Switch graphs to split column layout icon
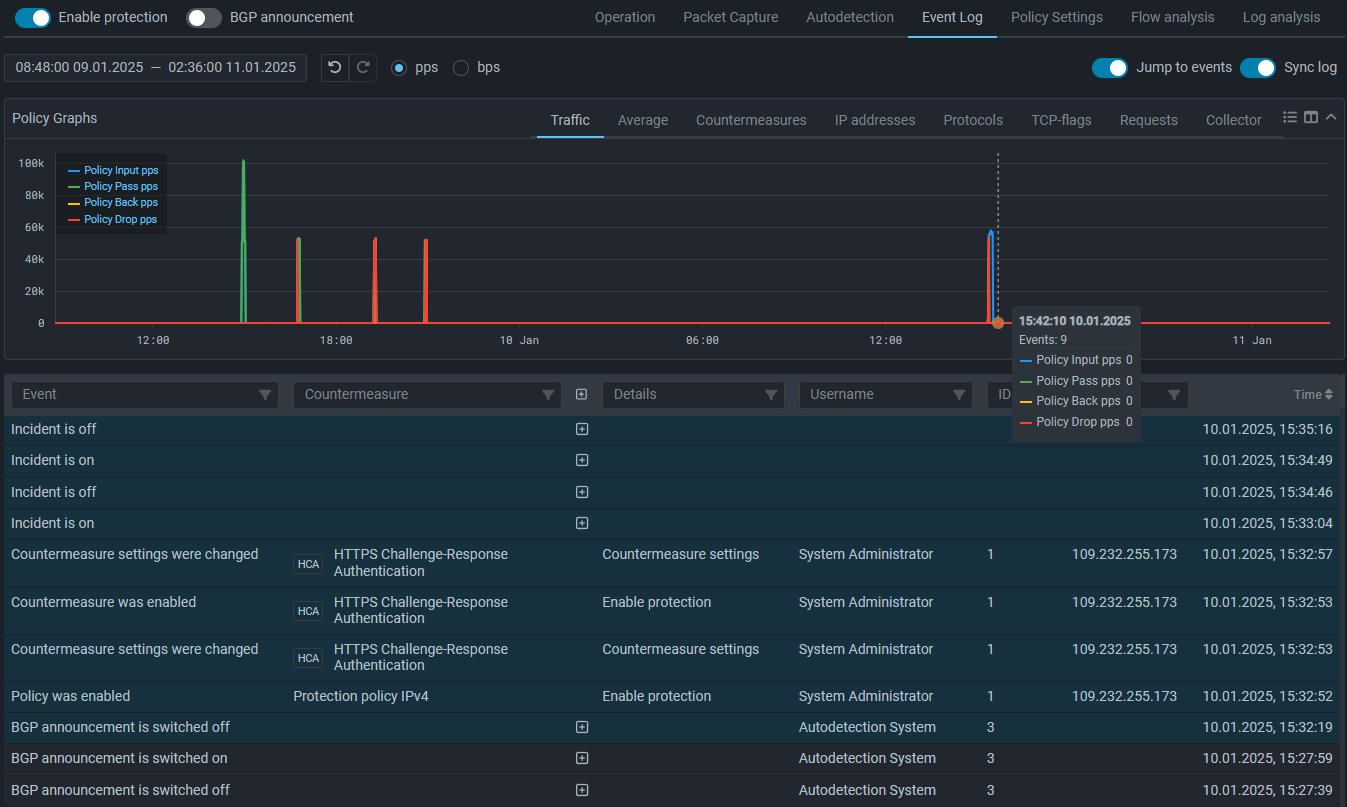1347x807 pixels. click(x=1311, y=118)
